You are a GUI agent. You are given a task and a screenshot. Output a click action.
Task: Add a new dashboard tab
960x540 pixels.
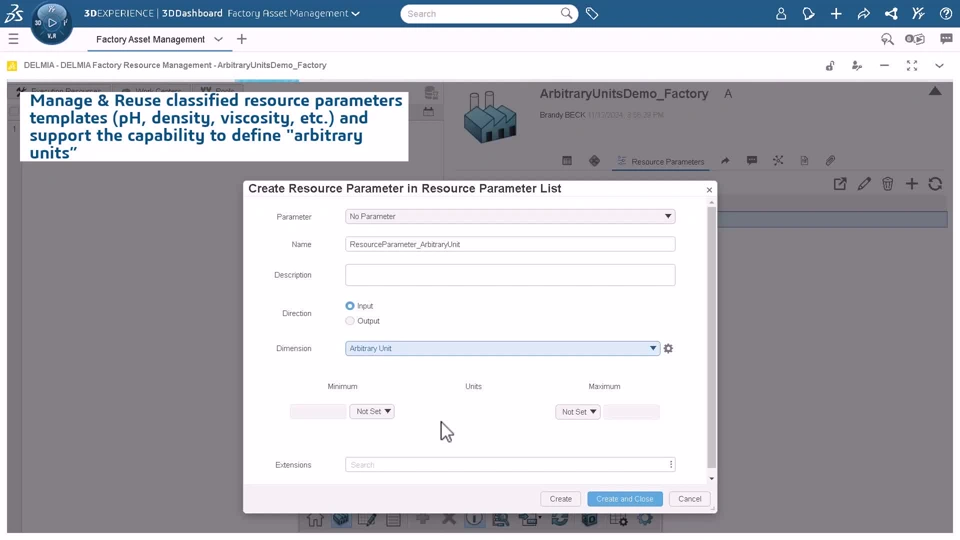point(242,39)
